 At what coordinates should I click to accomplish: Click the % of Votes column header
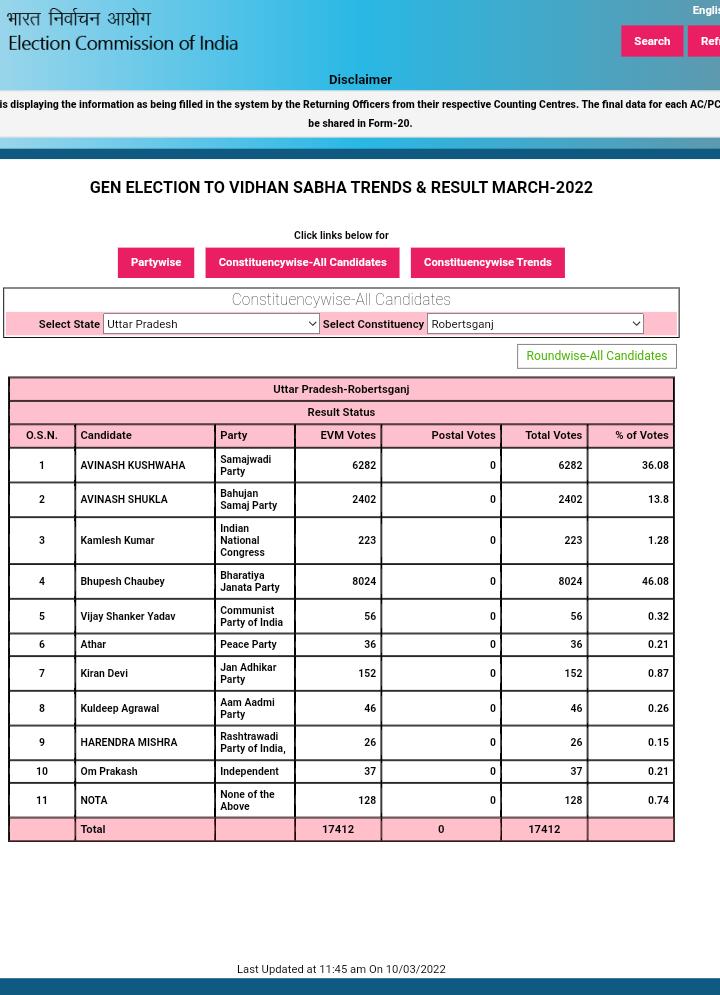click(641, 436)
